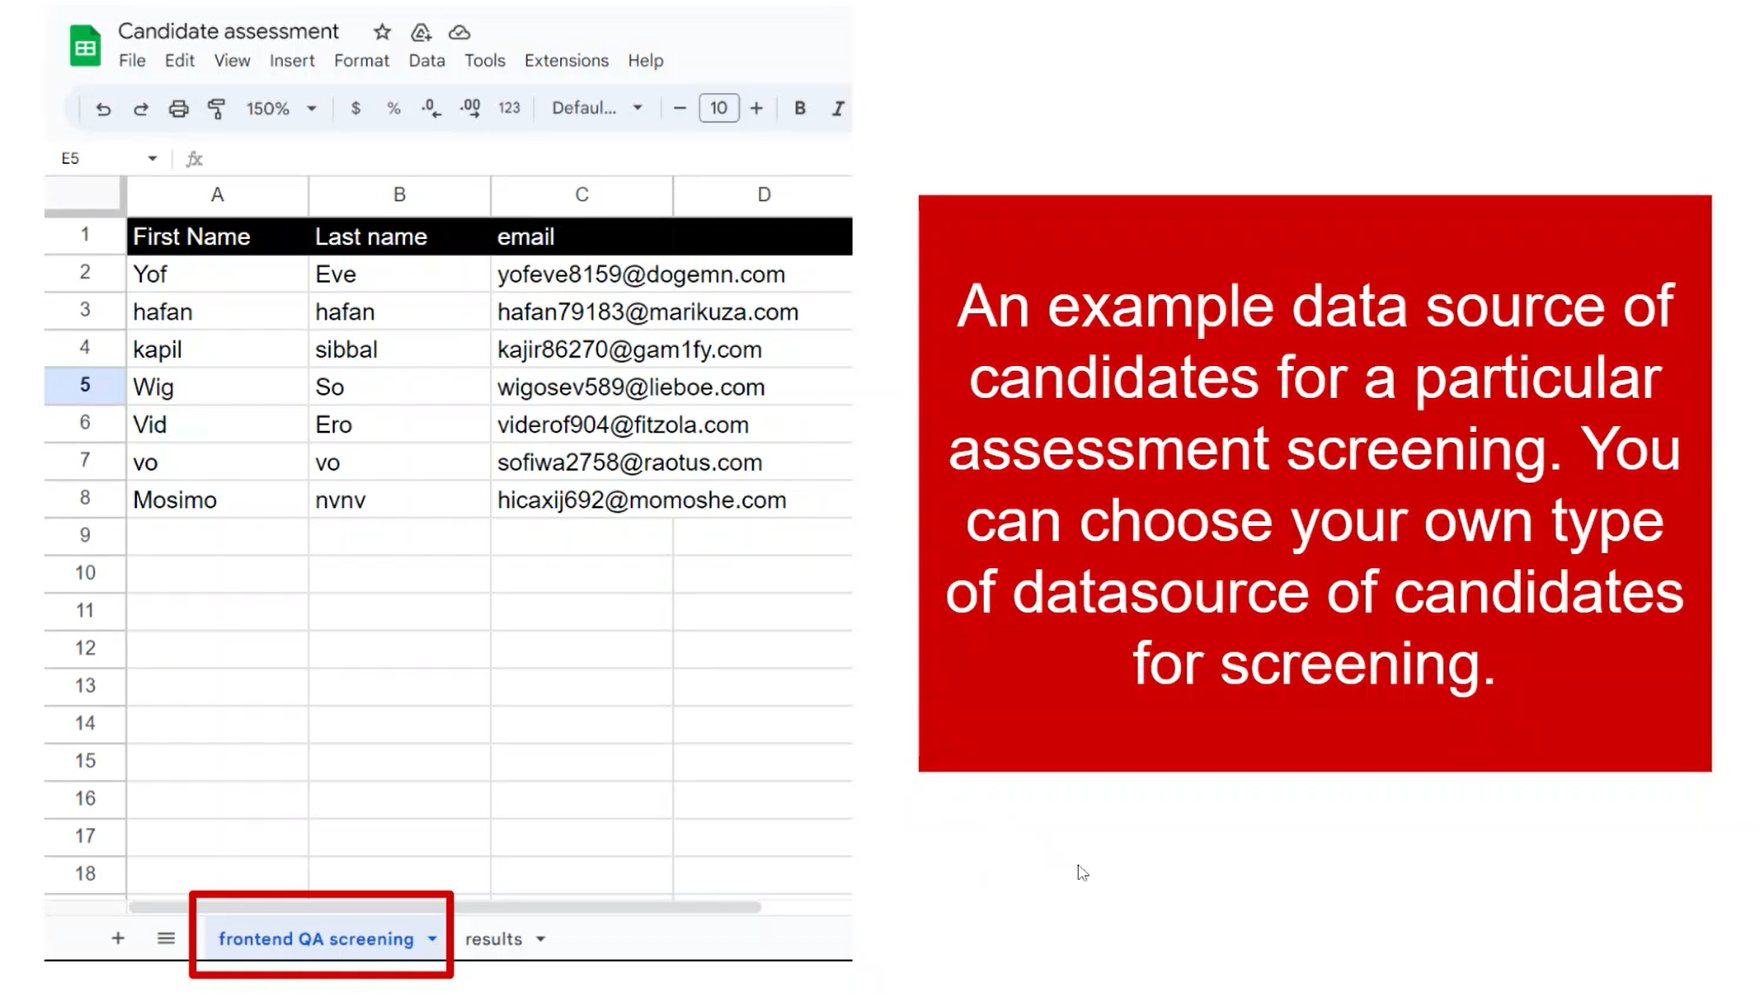Undo the last action

point(103,108)
